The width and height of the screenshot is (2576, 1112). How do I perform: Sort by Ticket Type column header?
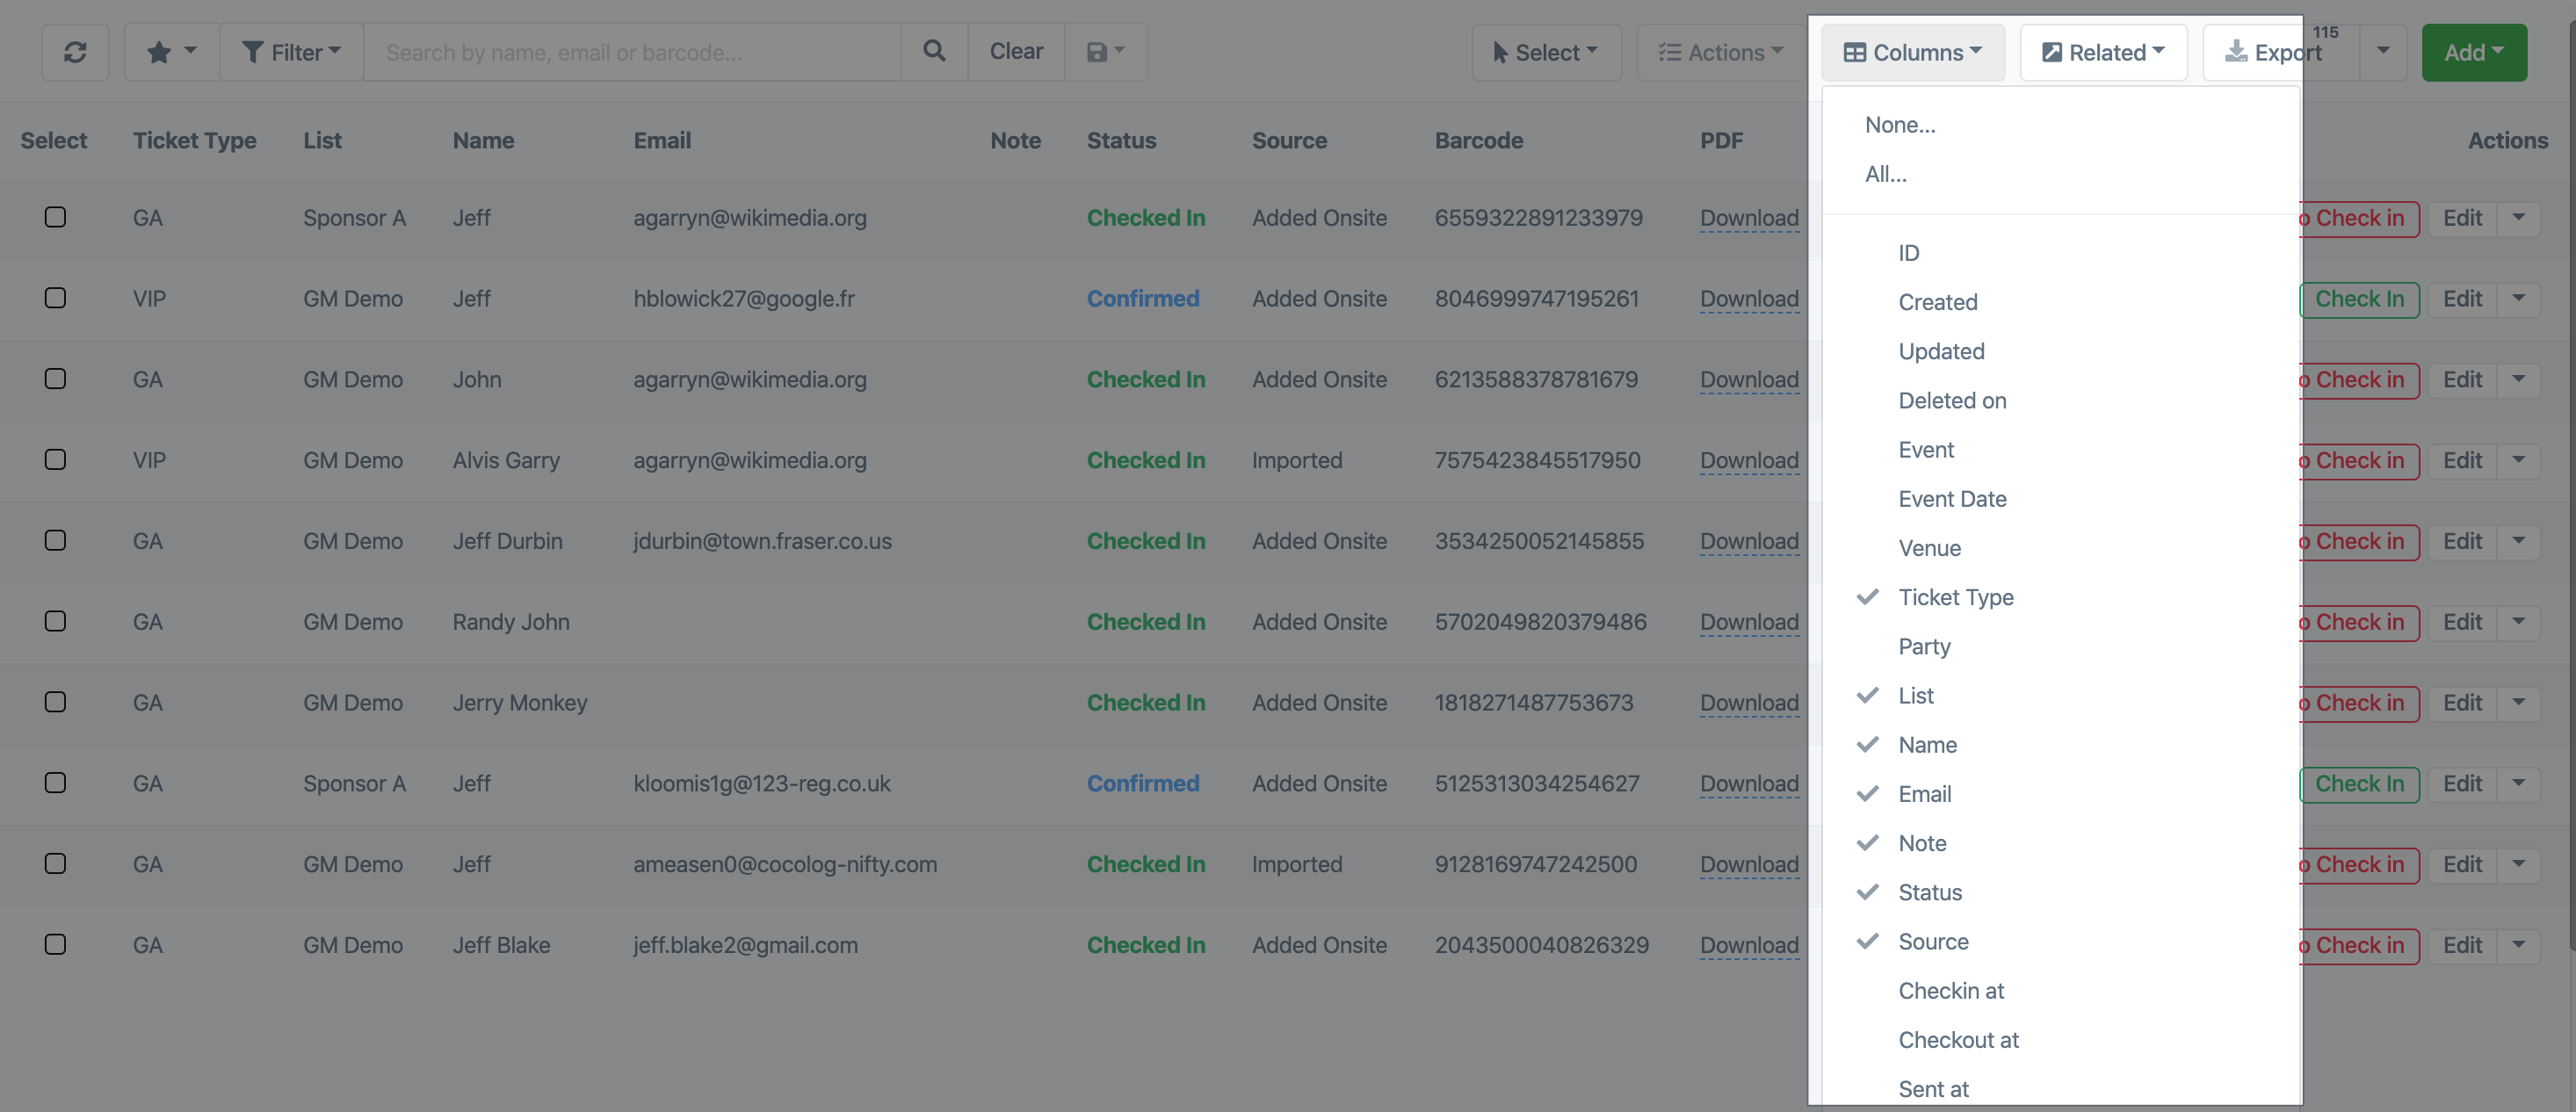(194, 141)
